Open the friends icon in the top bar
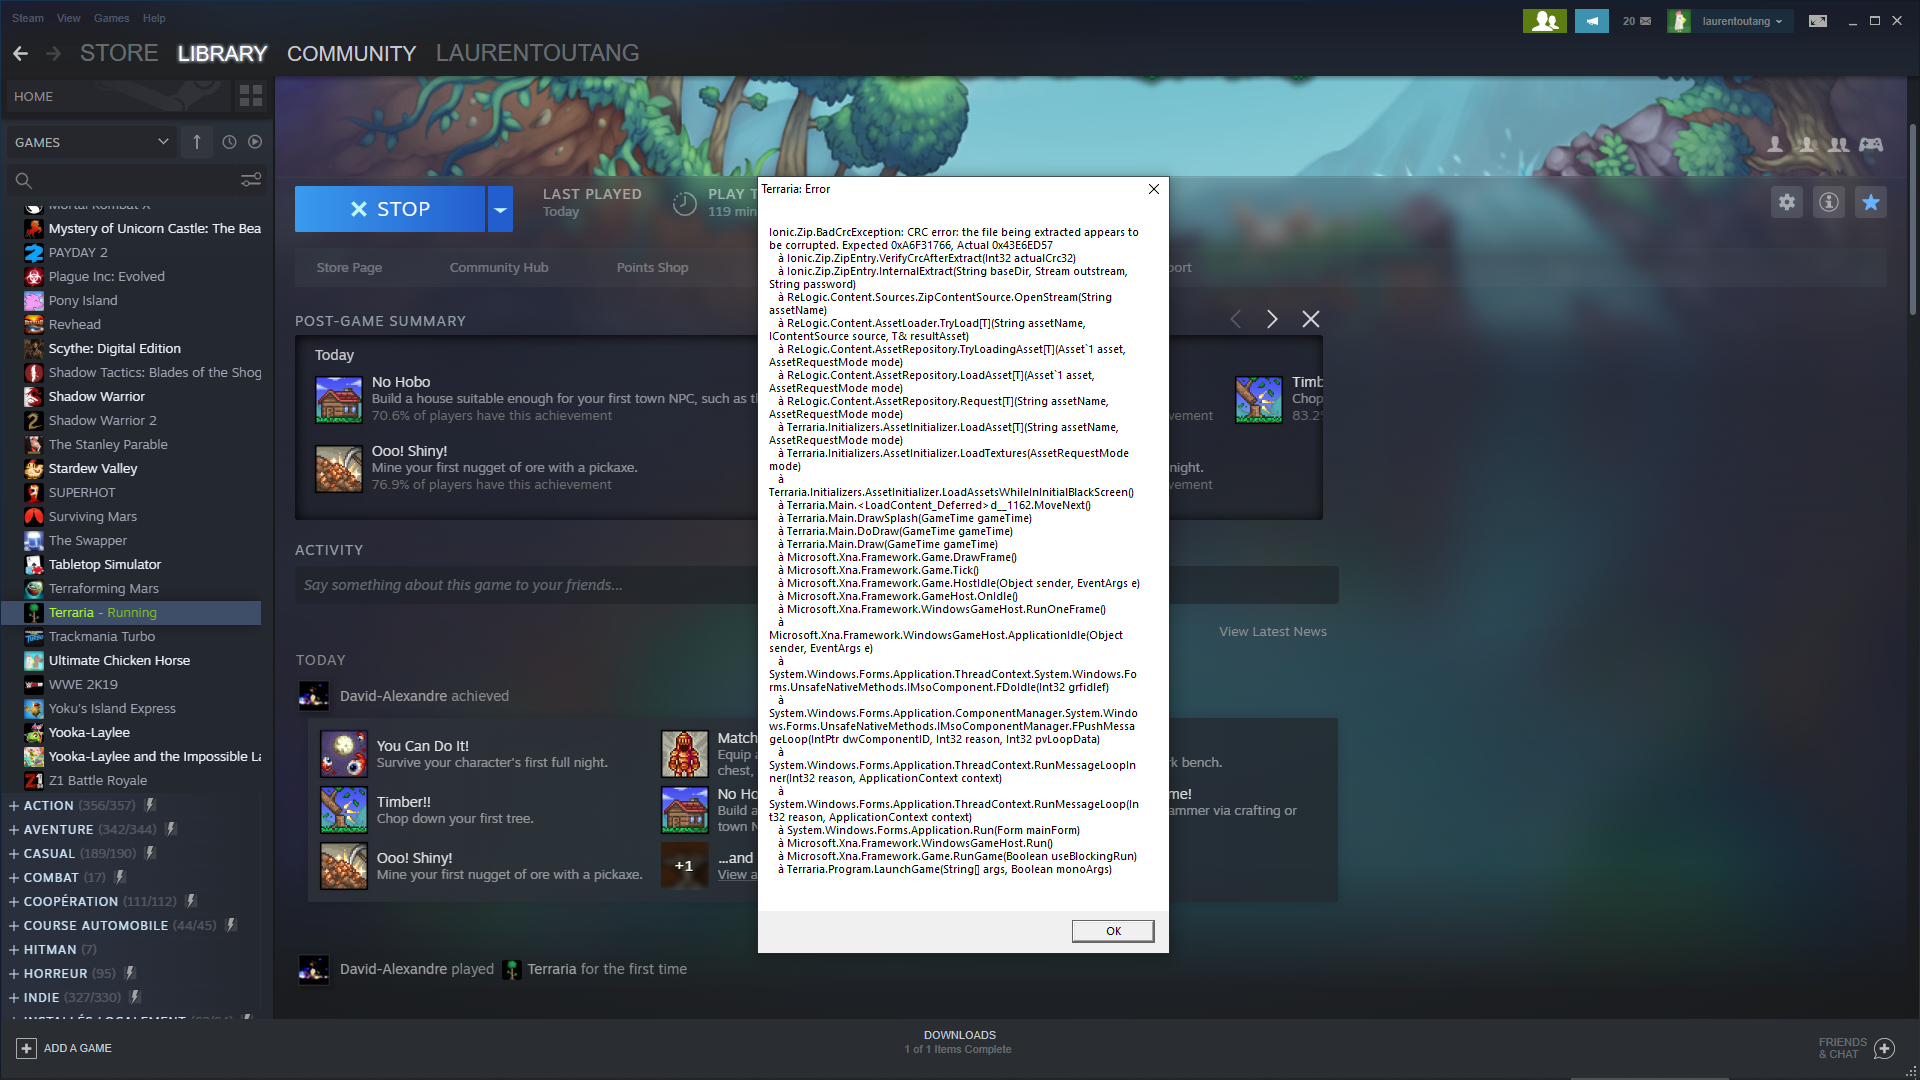1920x1080 pixels. [x=1544, y=21]
